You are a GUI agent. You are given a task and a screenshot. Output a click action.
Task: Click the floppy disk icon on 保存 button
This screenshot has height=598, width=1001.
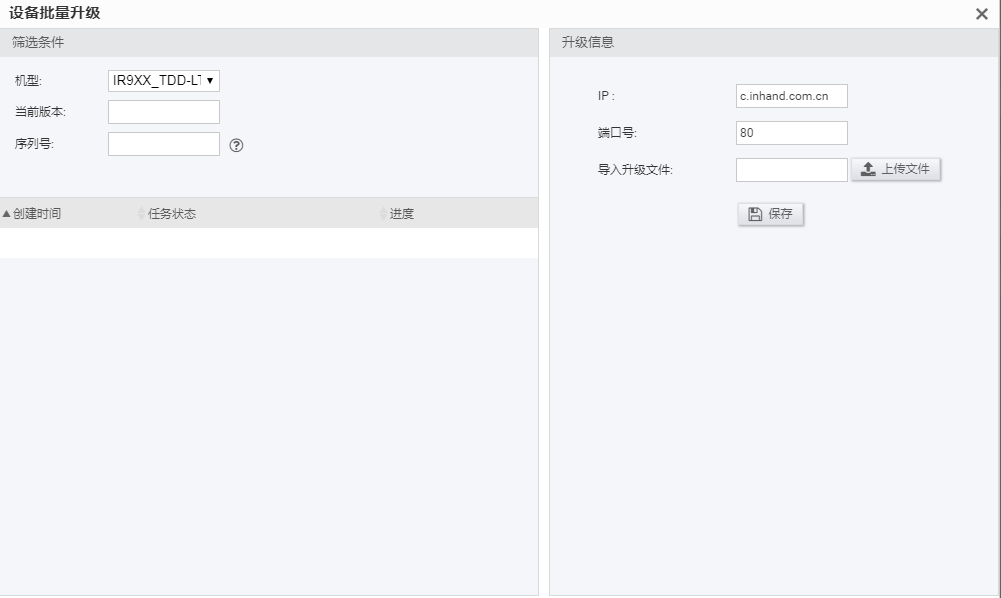pos(753,213)
